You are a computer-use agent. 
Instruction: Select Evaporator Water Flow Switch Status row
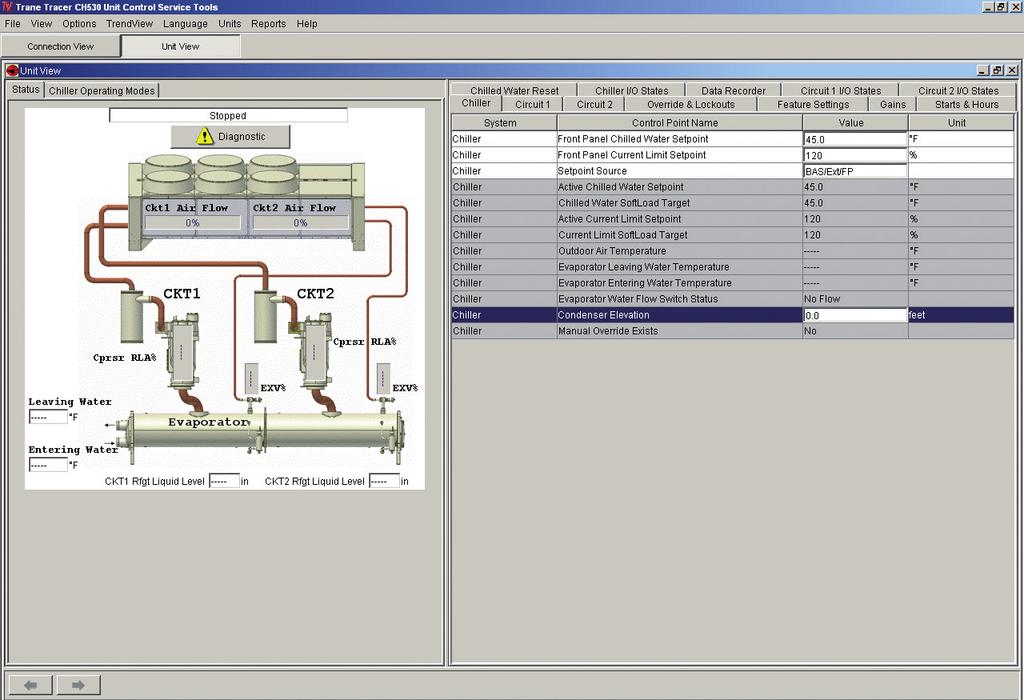[732, 299]
